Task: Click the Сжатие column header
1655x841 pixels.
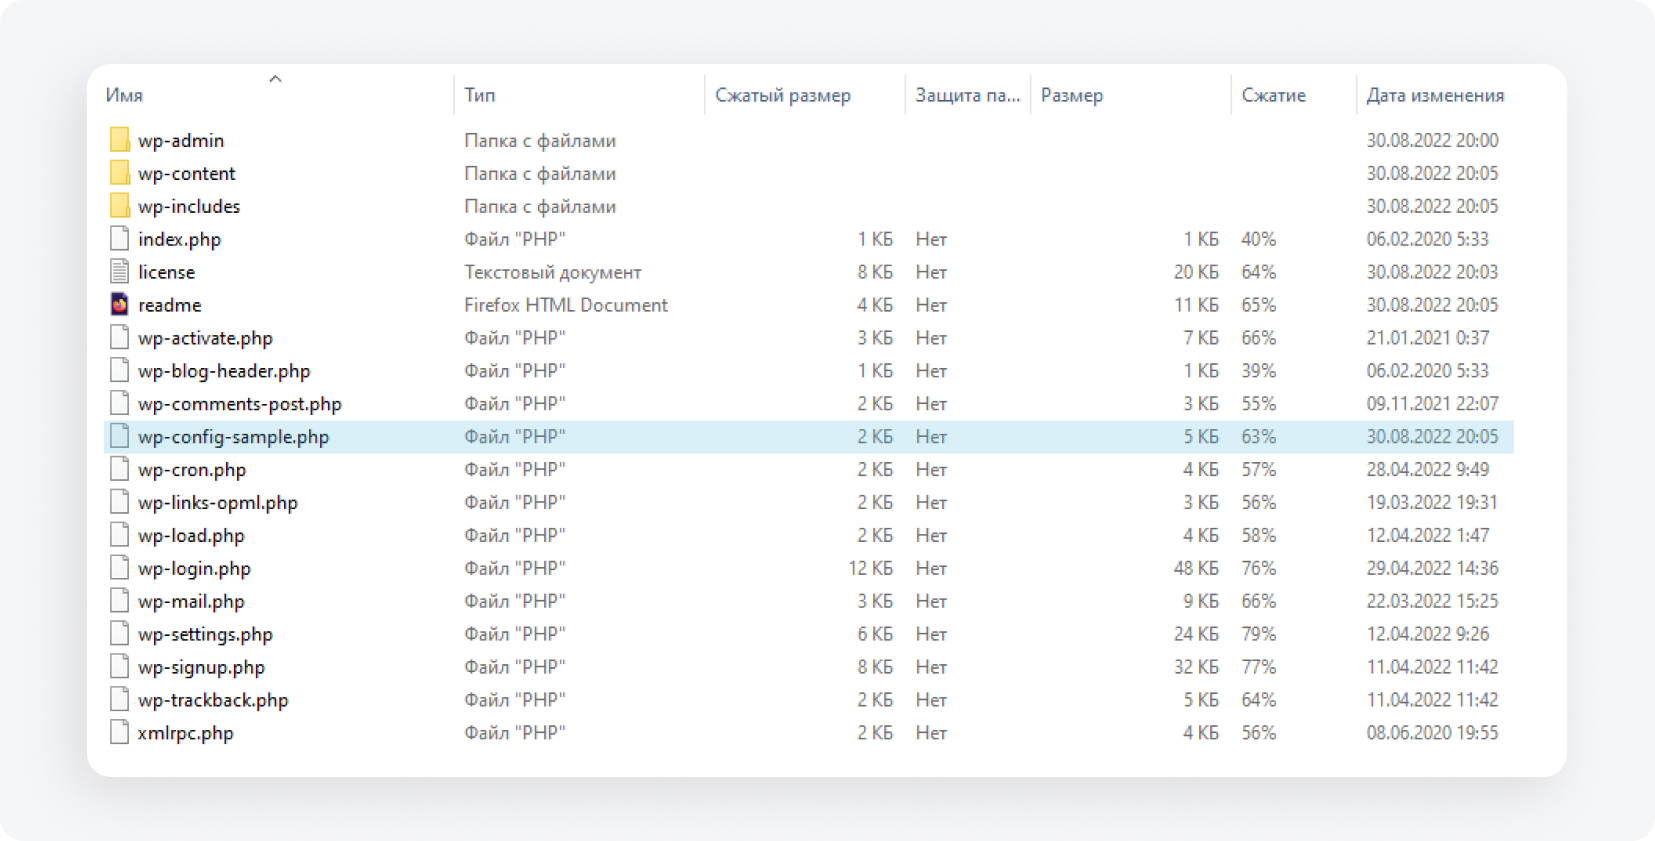Action: (x=1273, y=96)
